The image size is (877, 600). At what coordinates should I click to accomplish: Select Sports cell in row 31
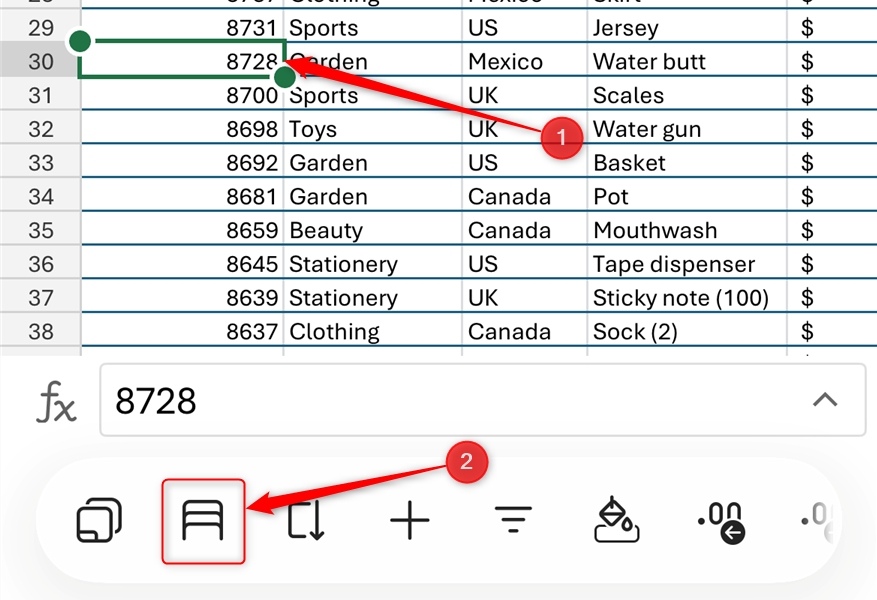pyautogui.click(x=373, y=95)
